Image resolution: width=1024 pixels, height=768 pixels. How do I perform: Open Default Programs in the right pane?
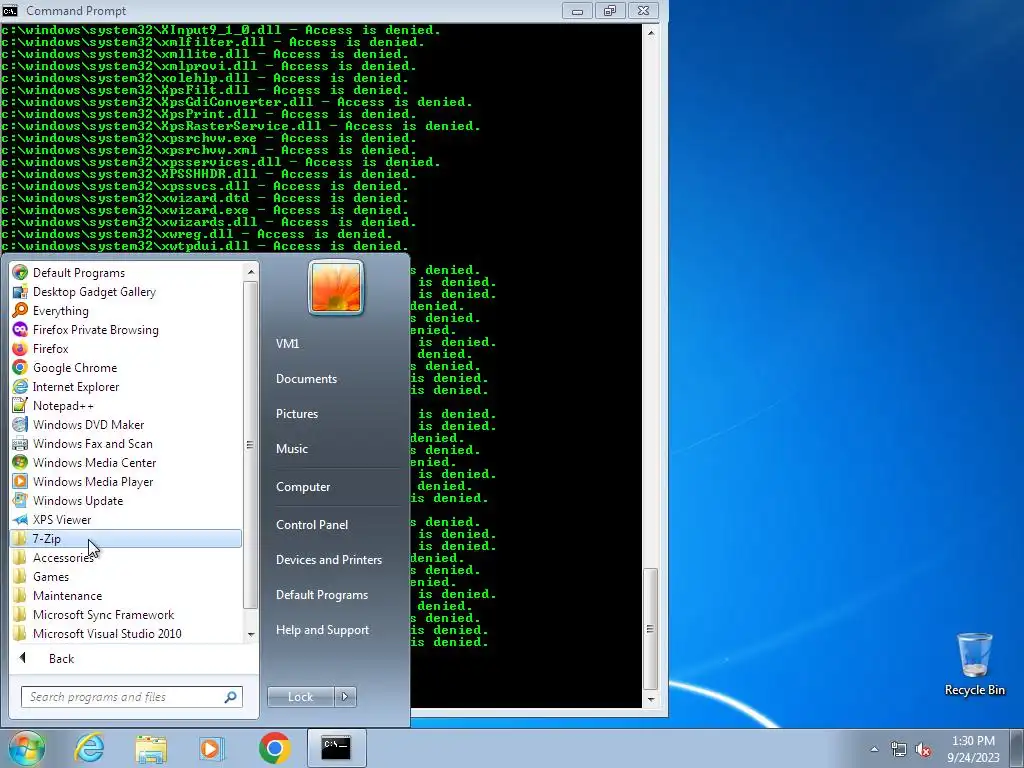pyautogui.click(x=321, y=595)
